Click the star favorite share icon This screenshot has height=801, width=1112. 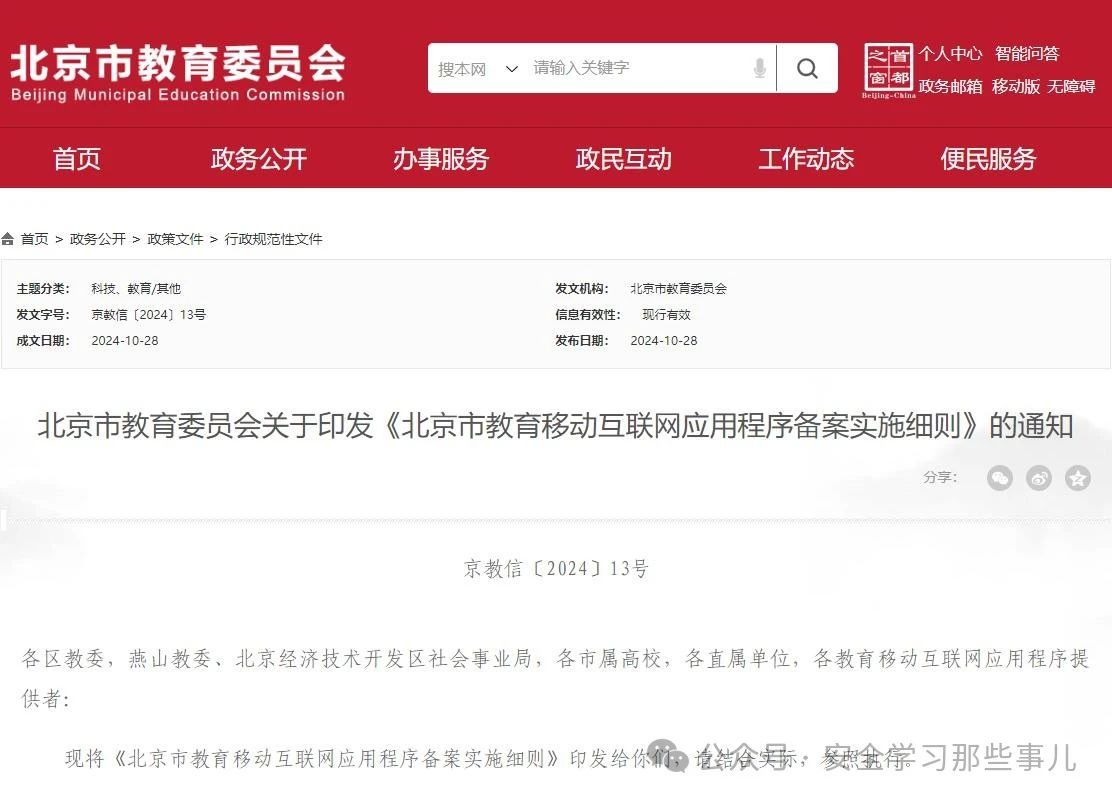click(x=1077, y=478)
